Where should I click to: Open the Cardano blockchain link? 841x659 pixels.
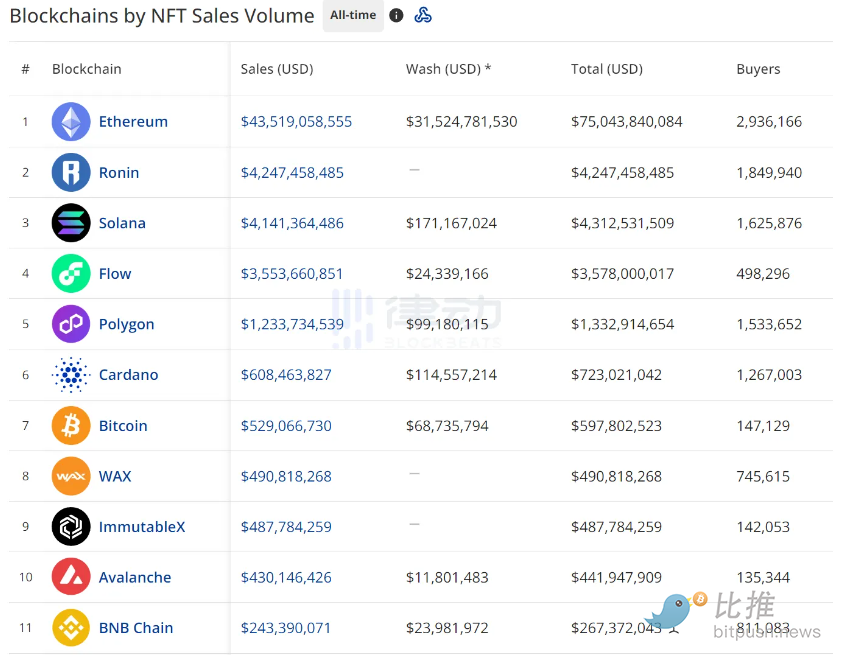(128, 375)
